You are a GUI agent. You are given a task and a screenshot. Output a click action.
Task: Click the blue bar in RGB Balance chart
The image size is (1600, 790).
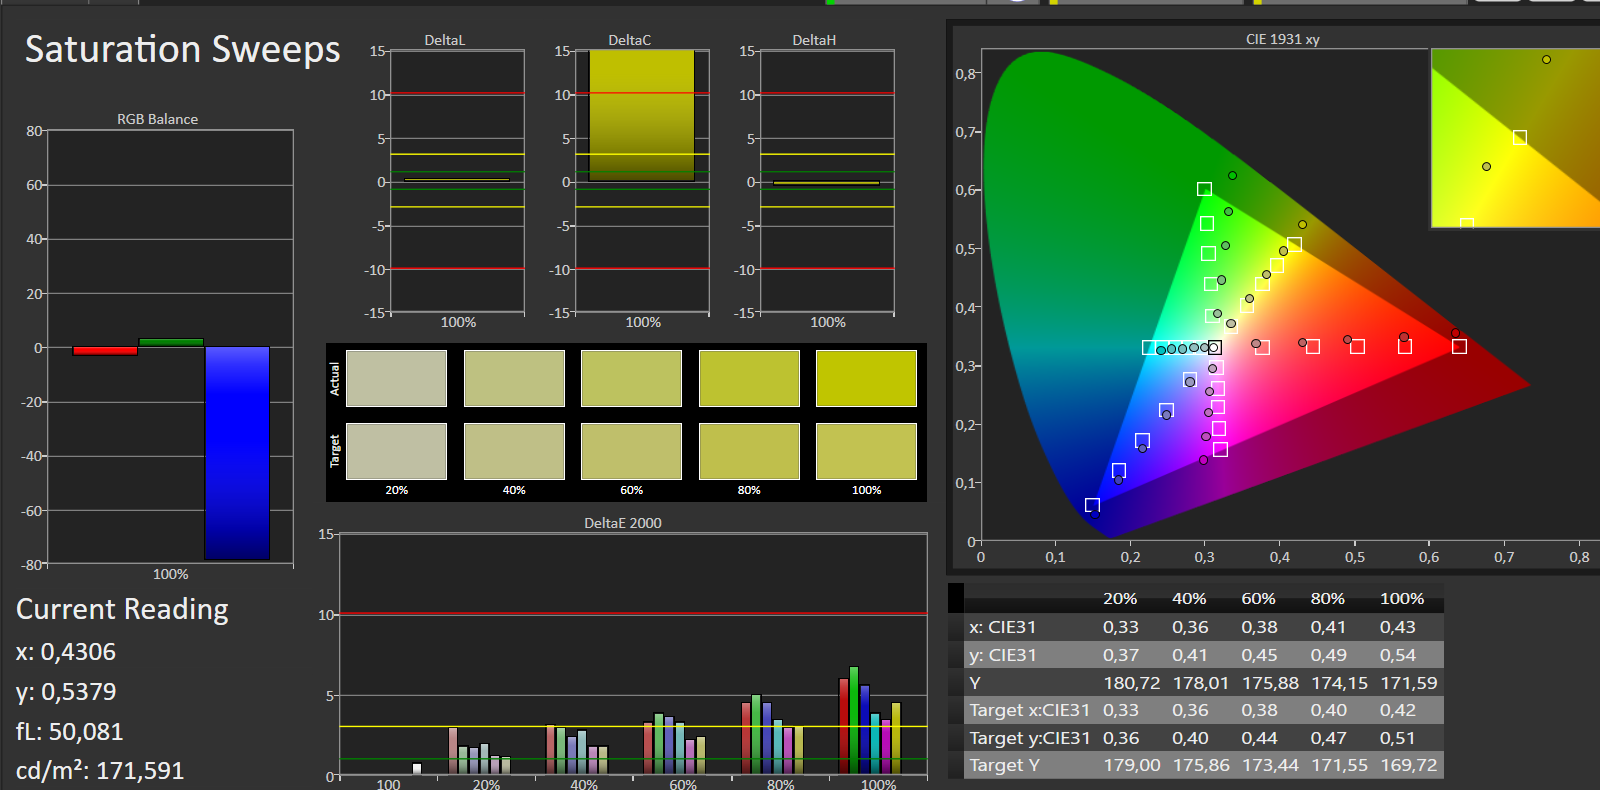point(237,452)
